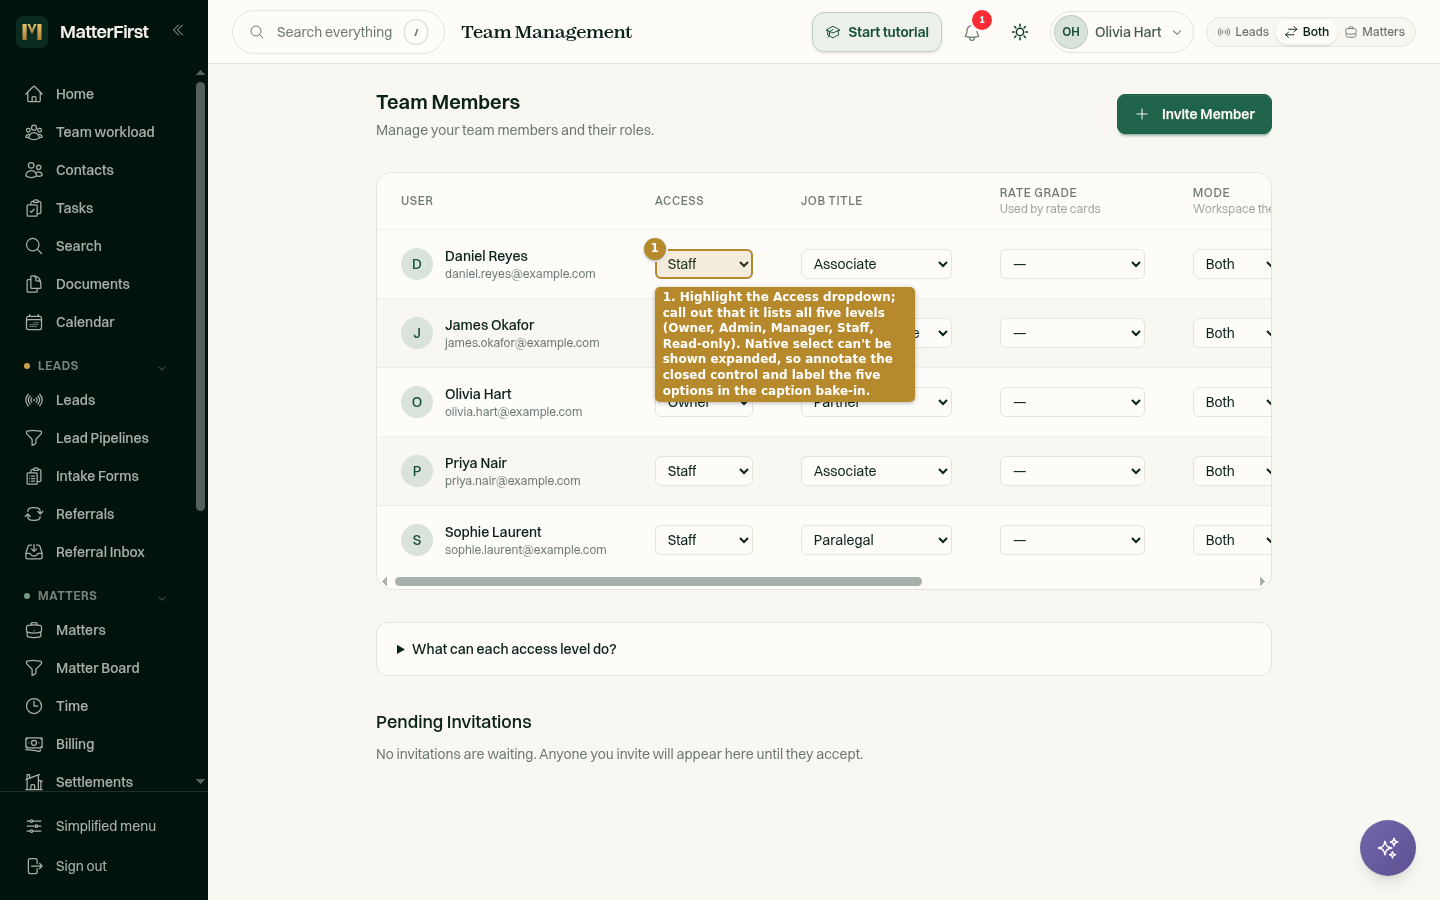The width and height of the screenshot is (1440, 900).
Task: Click the Home icon in the sidebar
Action: point(34,94)
